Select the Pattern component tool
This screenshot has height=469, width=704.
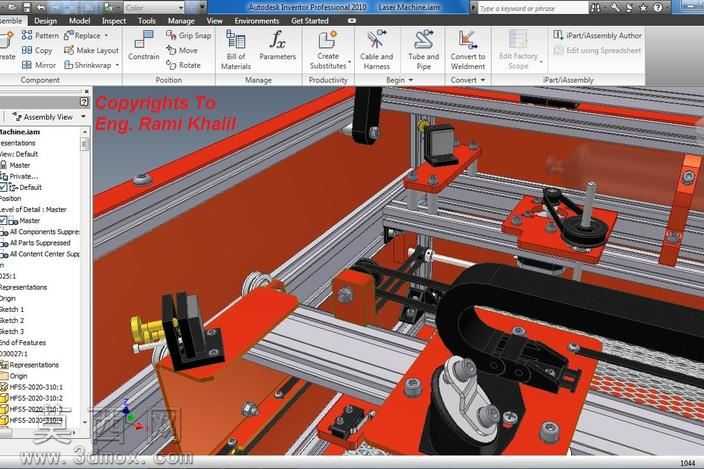(x=40, y=35)
